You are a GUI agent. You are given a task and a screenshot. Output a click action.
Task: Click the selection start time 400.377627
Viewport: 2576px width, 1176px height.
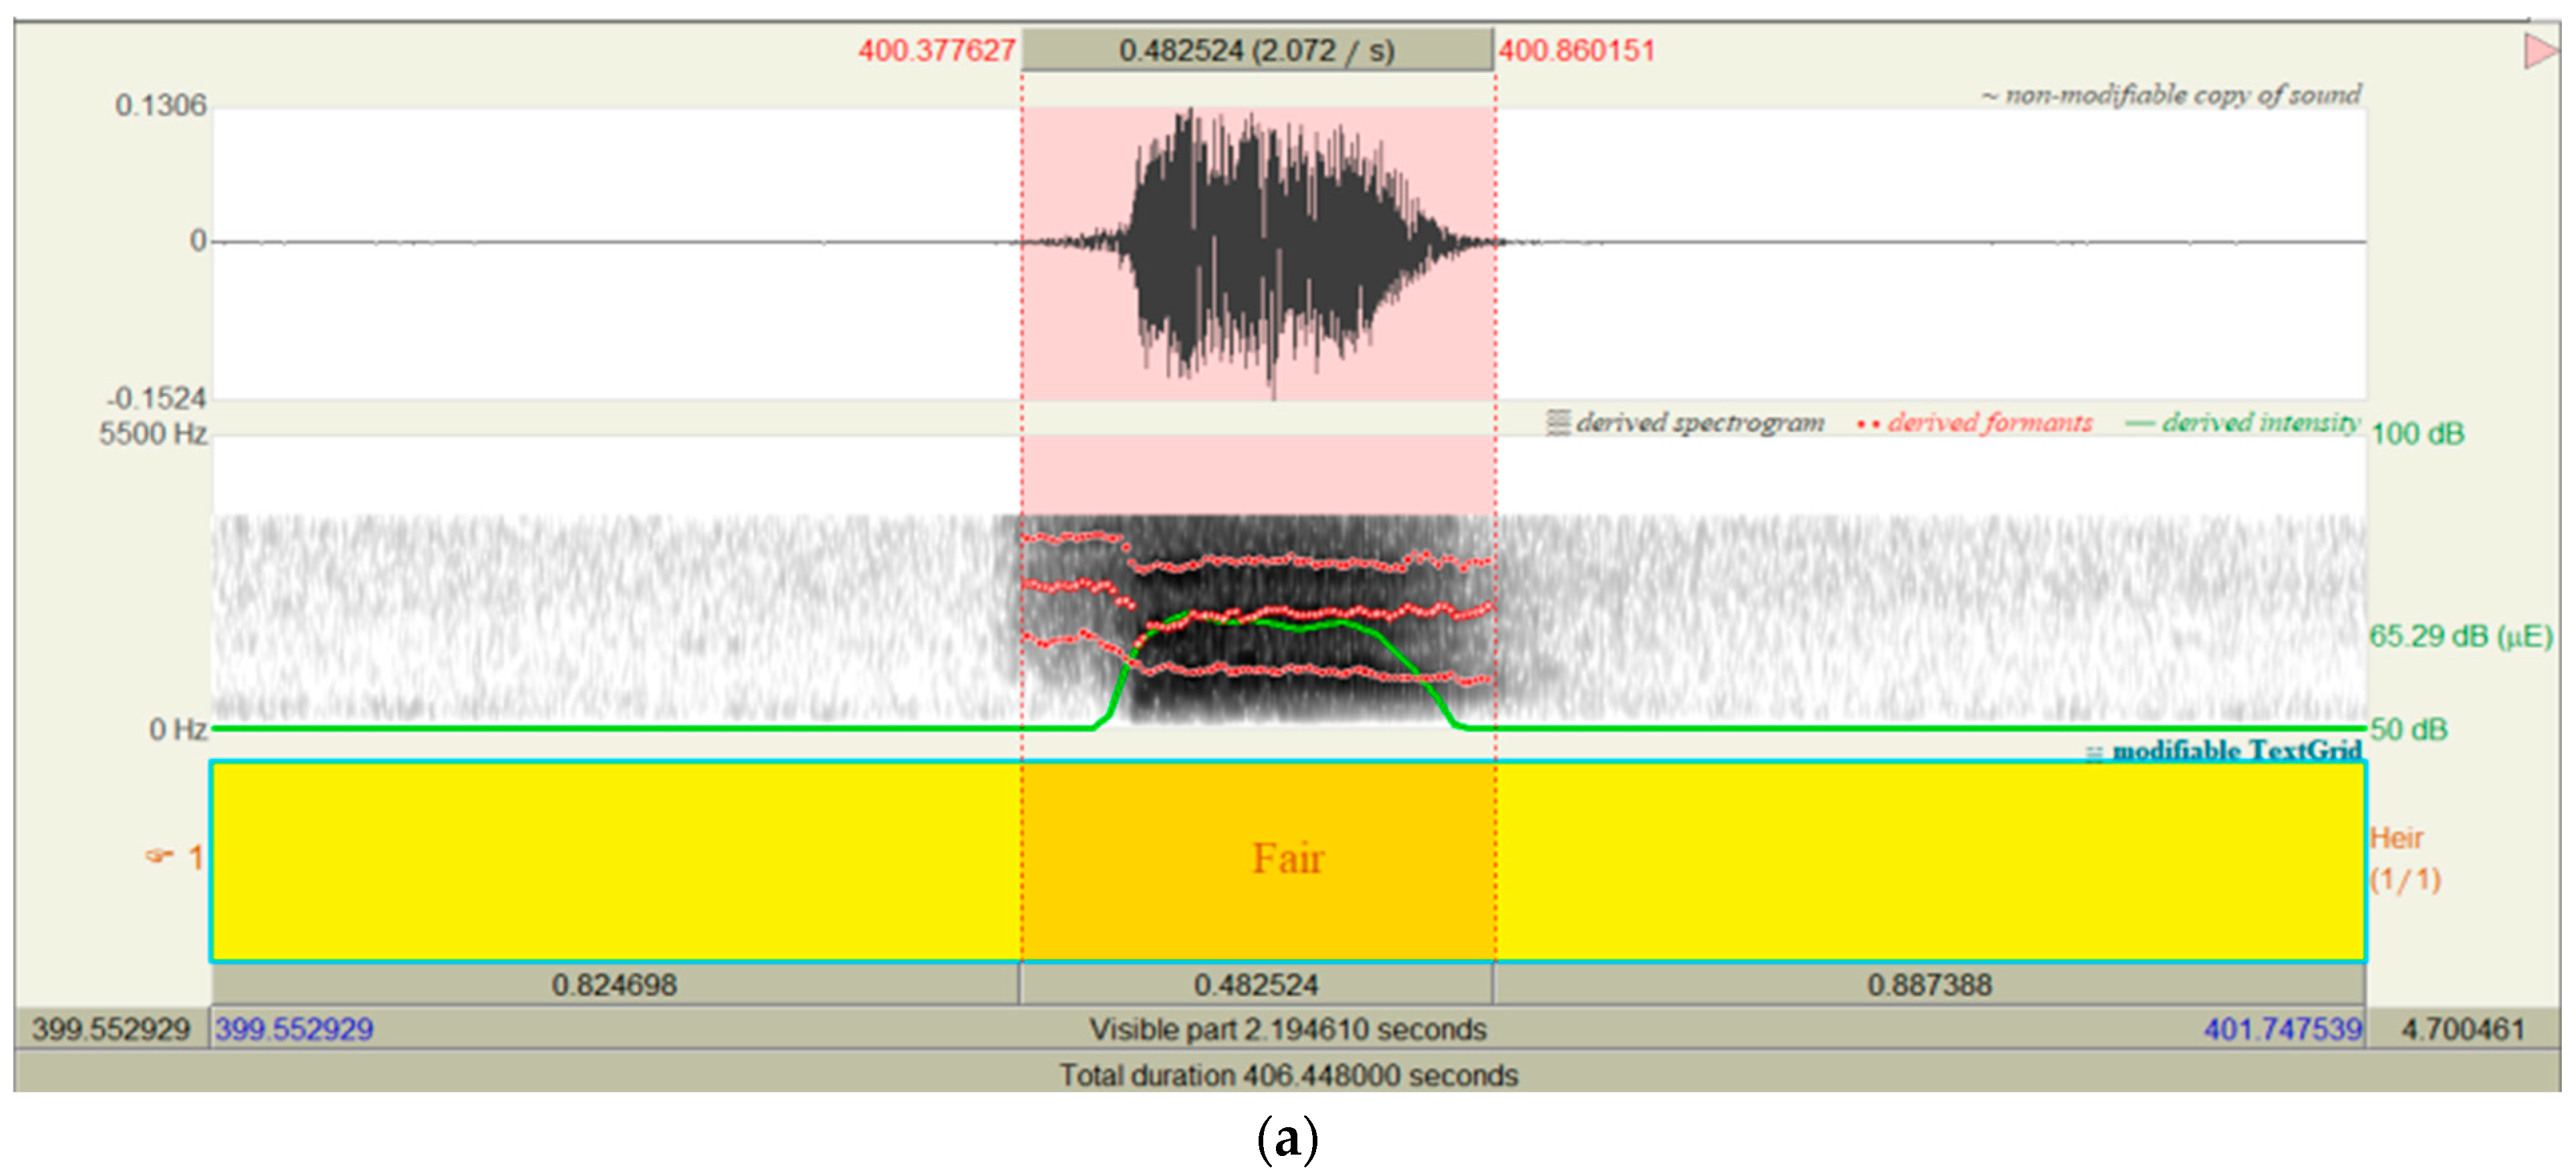(x=937, y=50)
